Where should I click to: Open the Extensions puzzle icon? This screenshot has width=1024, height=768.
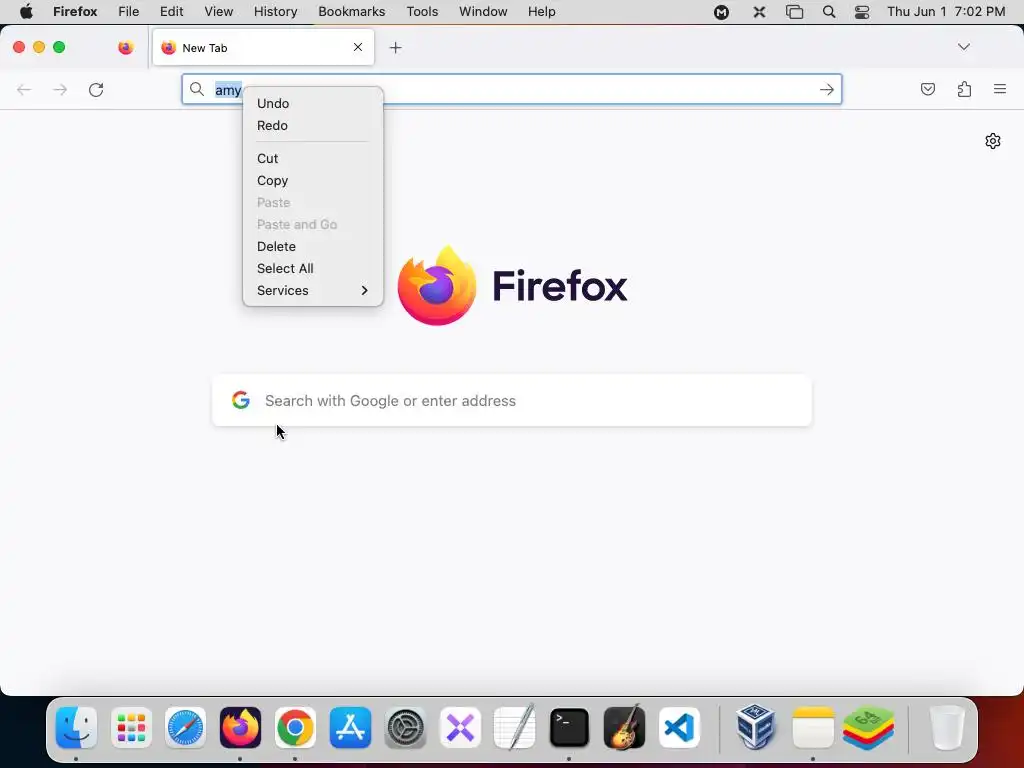(964, 89)
